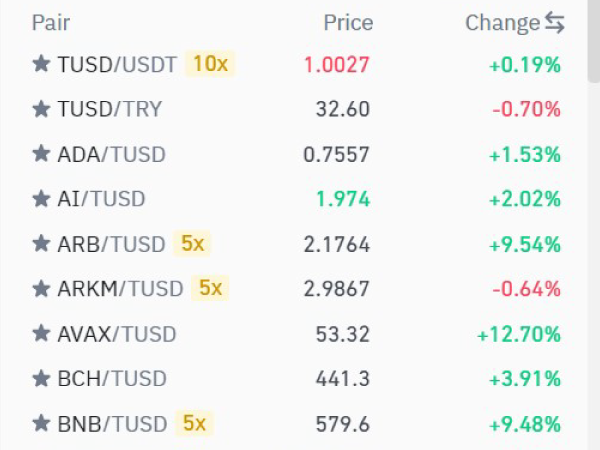Click the star next to ADA/TUSD
The width and height of the screenshot is (600, 450).
tap(41, 155)
